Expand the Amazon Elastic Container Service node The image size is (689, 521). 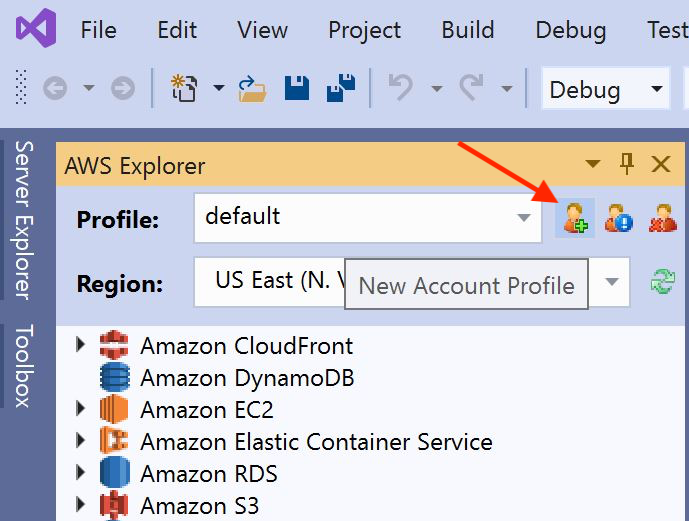(80, 441)
